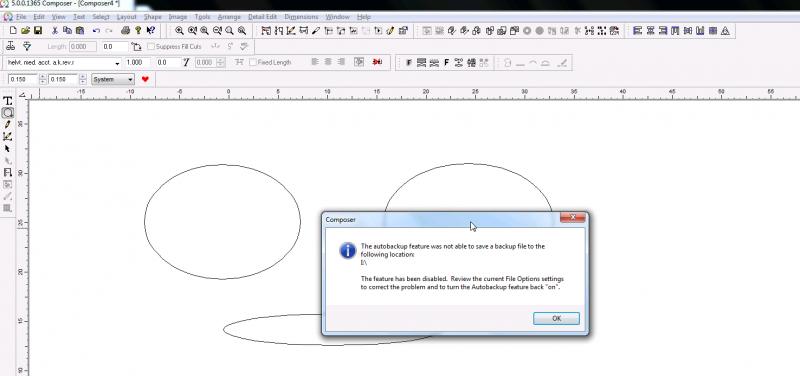Close the Composer autobackup dialog
Screen dimensions: 800x376
[572, 217]
